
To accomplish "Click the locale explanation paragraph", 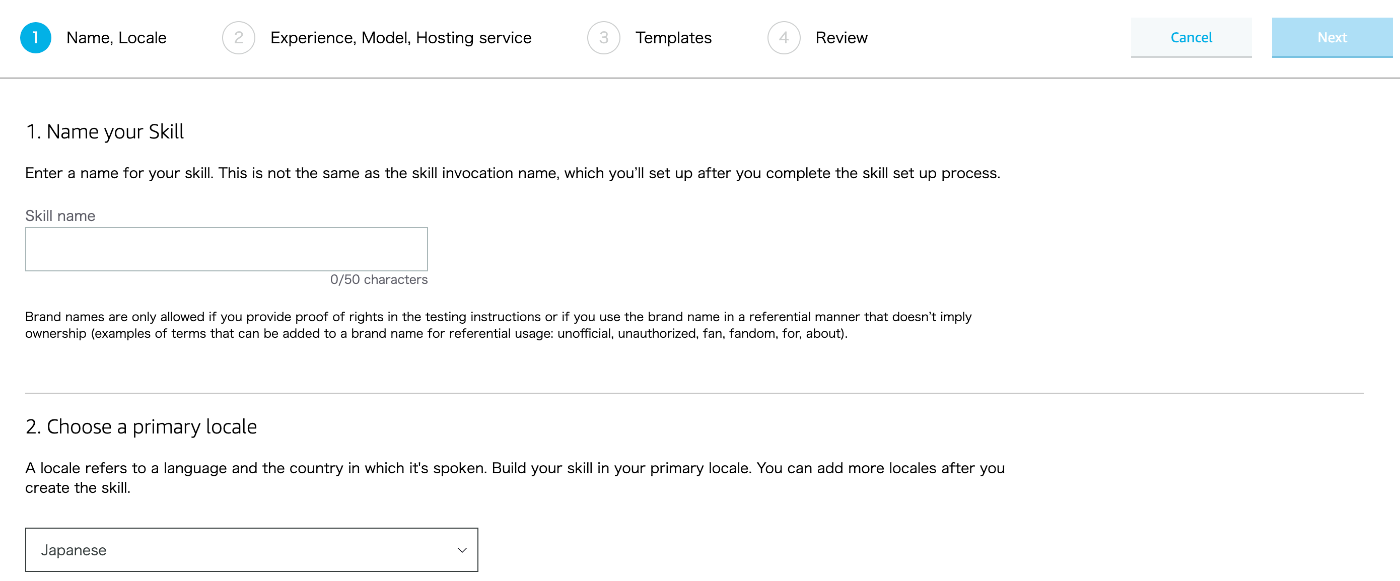I will click(515, 478).
